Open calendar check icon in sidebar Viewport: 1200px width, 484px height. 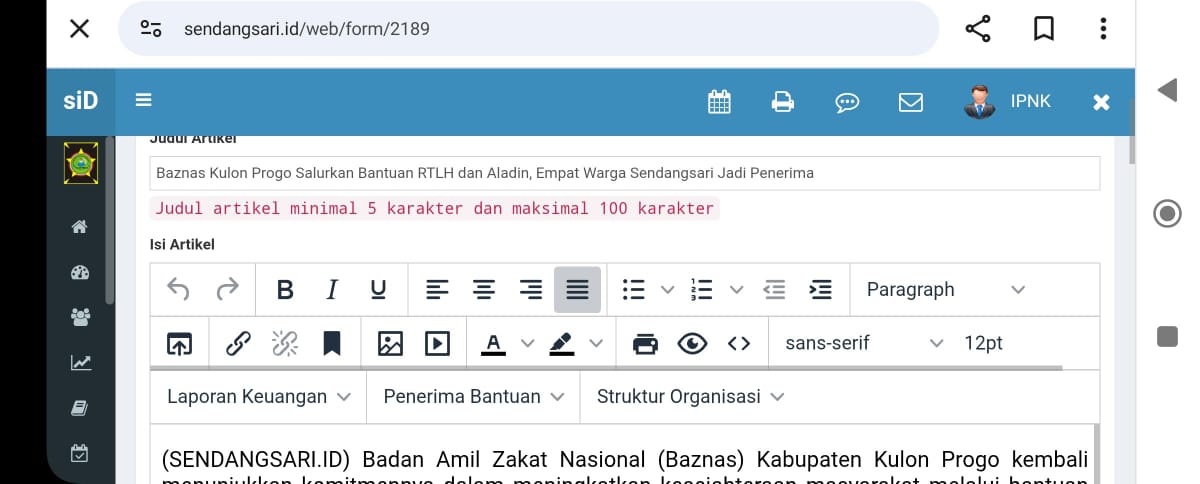tap(81, 453)
